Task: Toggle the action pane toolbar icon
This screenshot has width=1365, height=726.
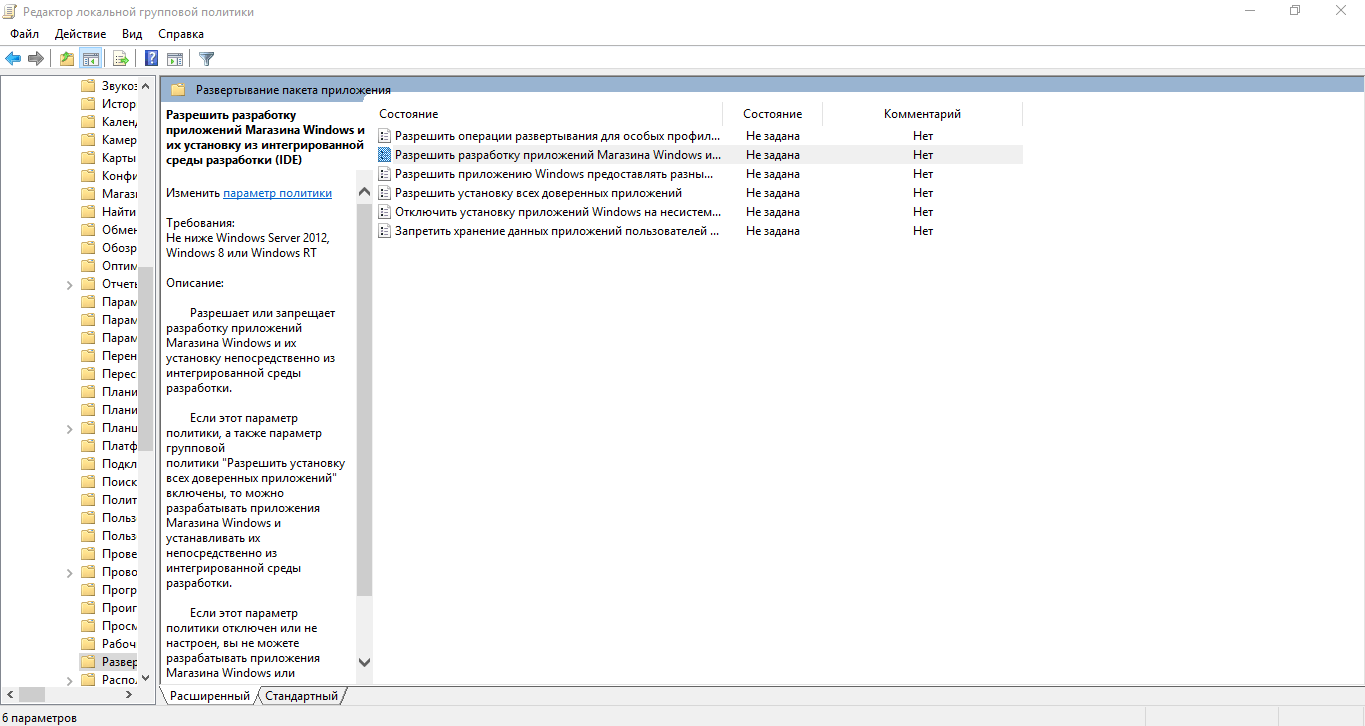Action: point(175,59)
